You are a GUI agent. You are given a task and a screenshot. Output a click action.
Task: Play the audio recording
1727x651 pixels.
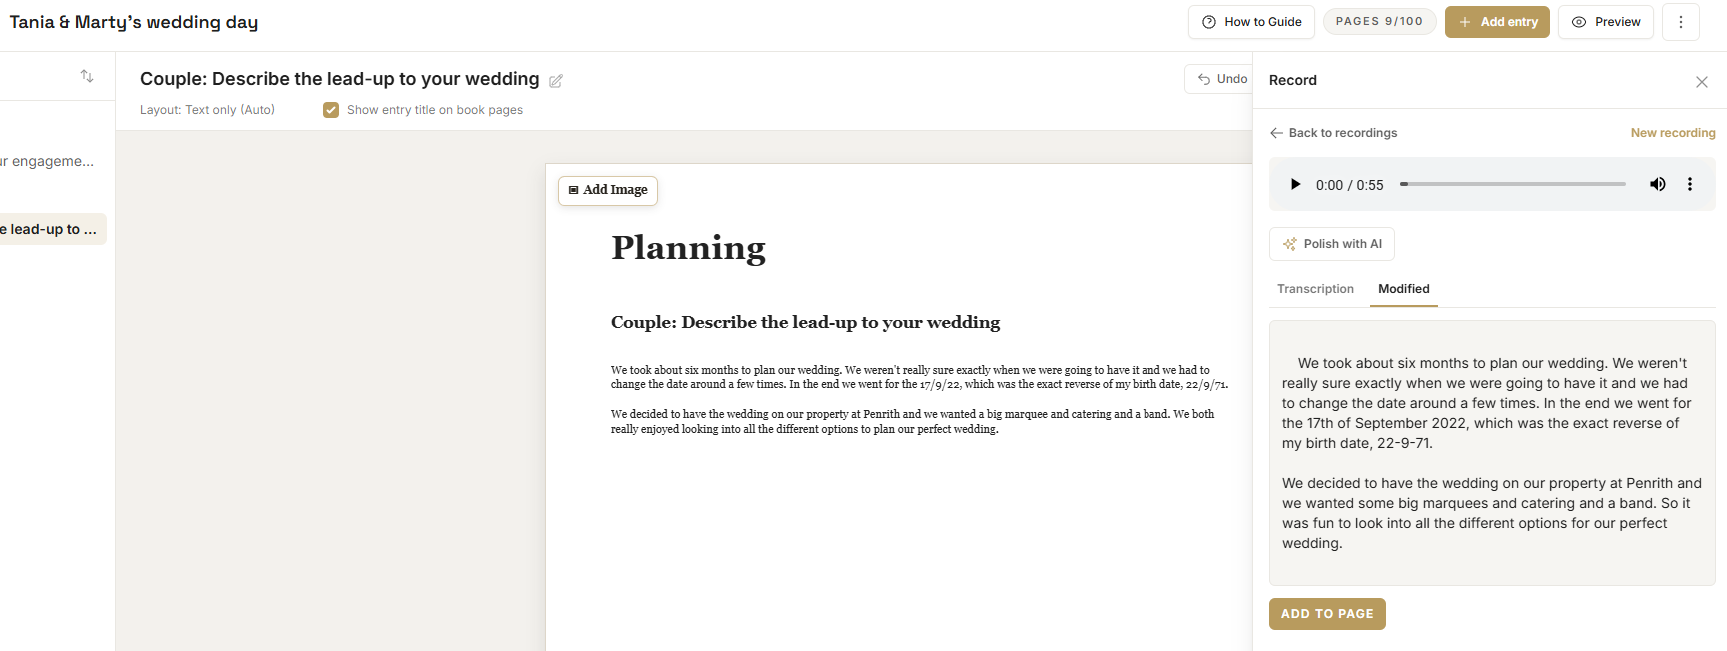coord(1295,184)
